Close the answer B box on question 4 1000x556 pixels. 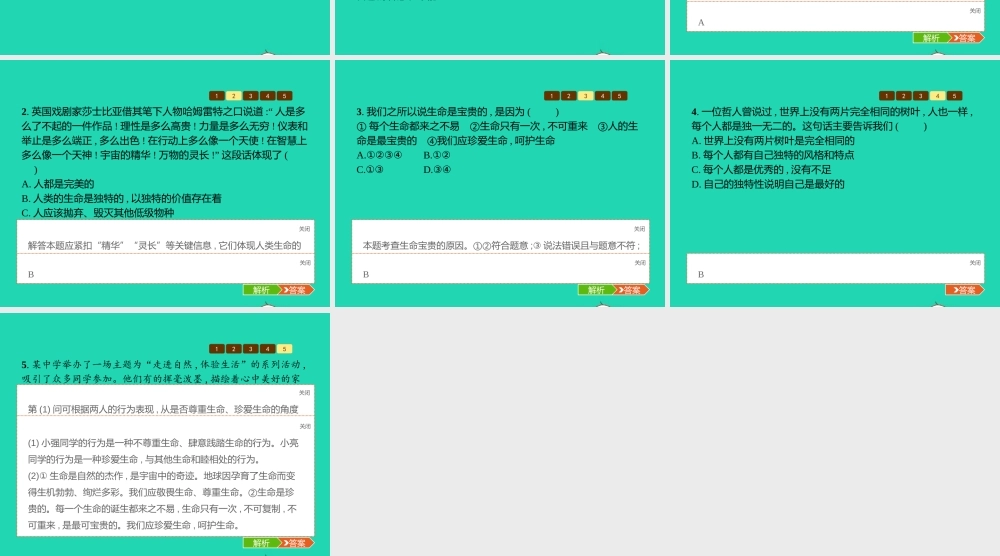[975, 263]
